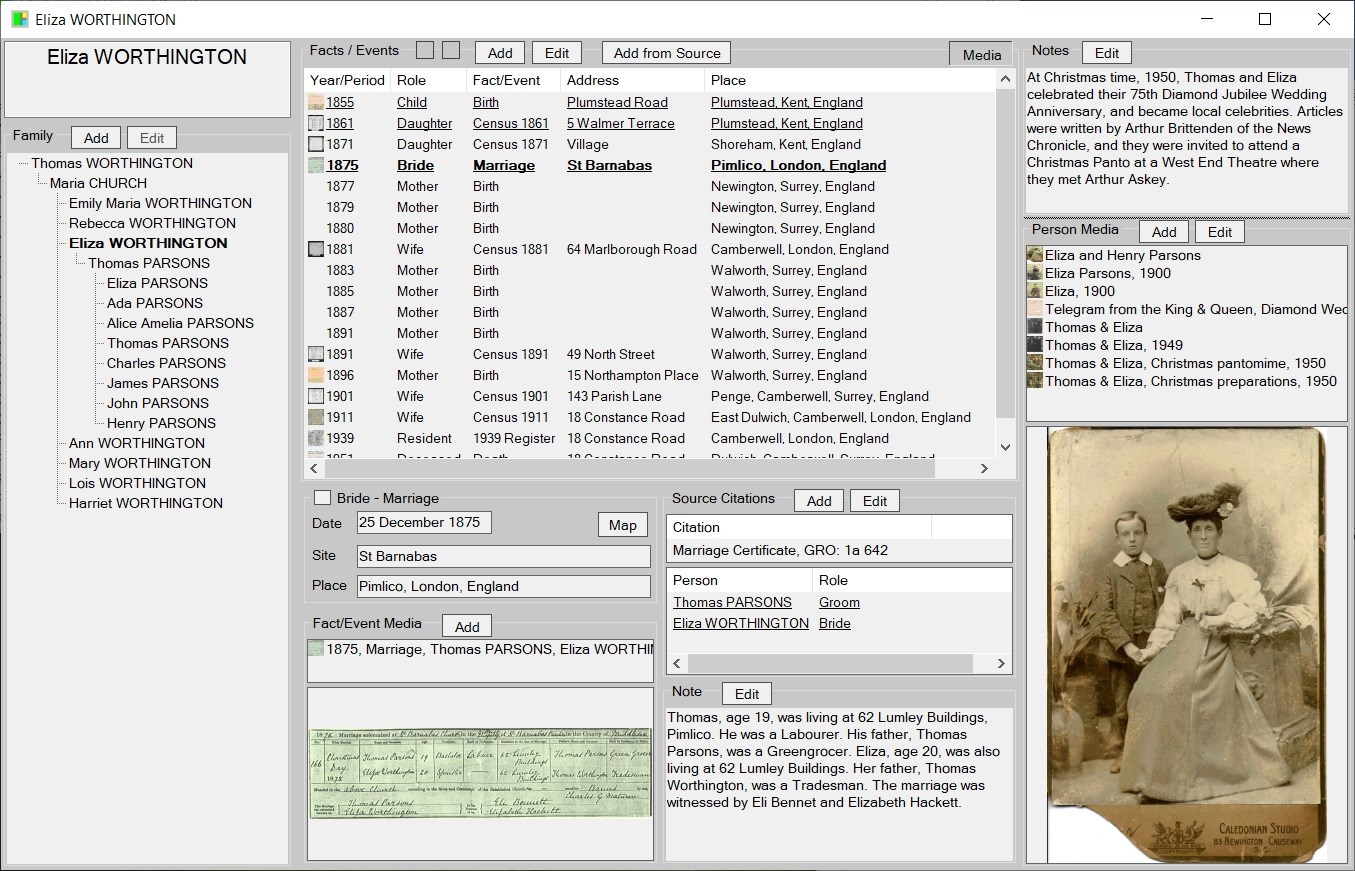Image resolution: width=1355 pixels, height=871 pixels.
Task: Click the Thomas & Eliza, 1949 photo icon
Action: (x=1035, y=345)
